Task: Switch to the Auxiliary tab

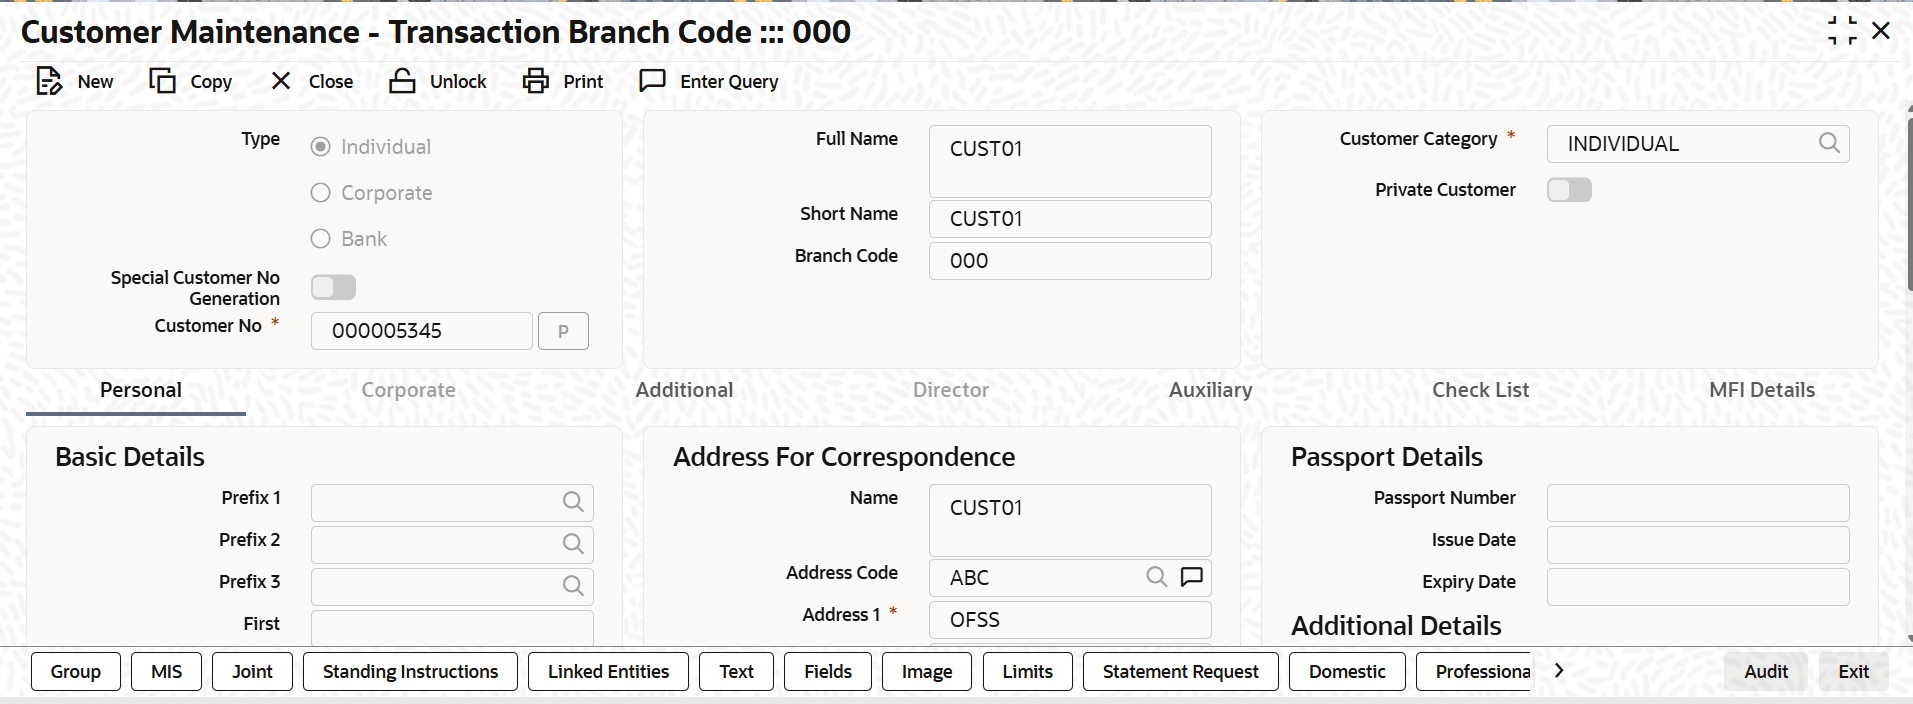Action: point(1210,390)
